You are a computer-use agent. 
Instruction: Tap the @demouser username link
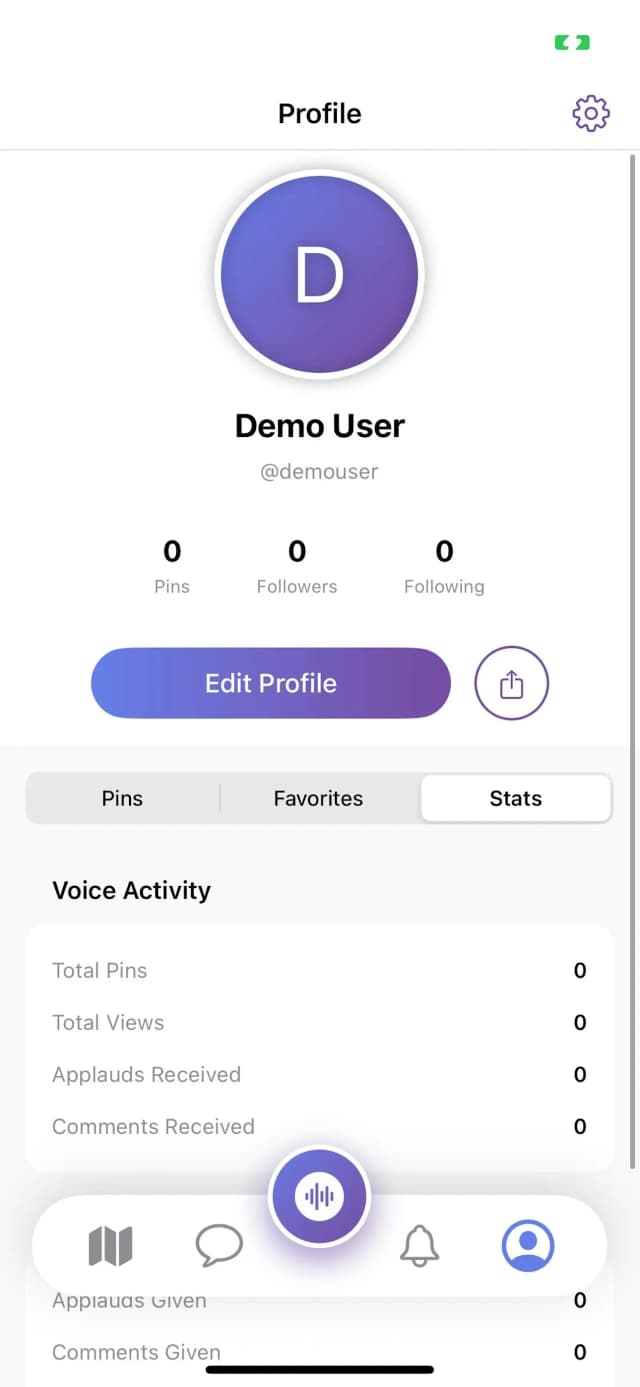pos(319,471)
